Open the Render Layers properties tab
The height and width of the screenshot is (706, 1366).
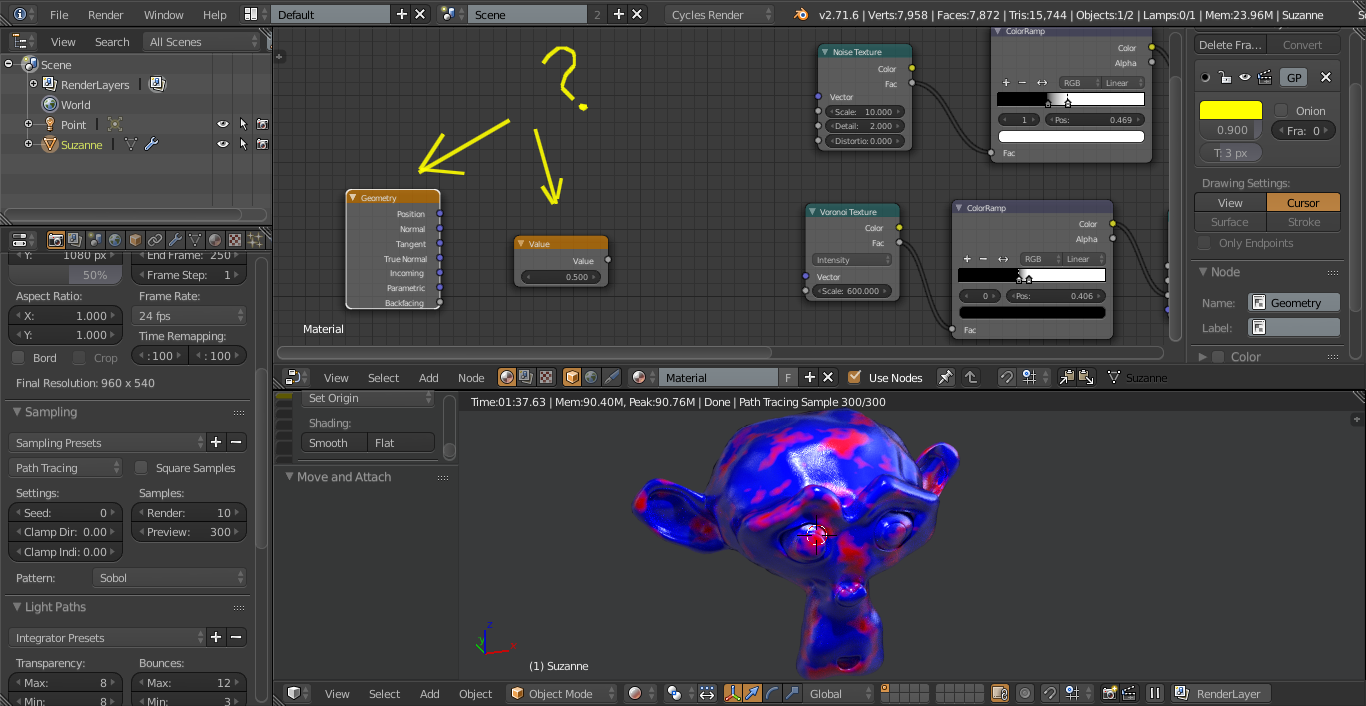(76, 240)
